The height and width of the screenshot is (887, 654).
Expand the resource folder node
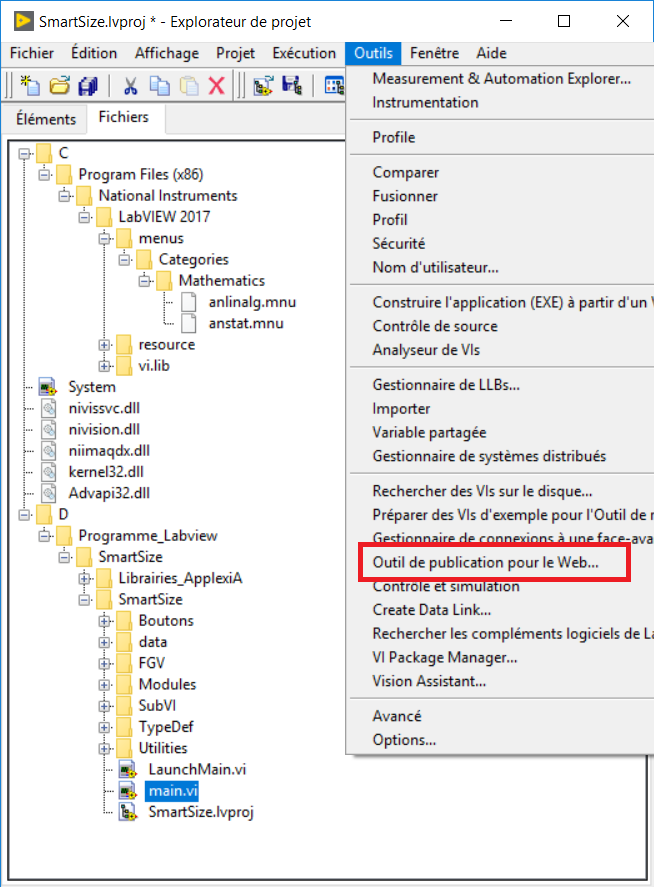[105, 345]
